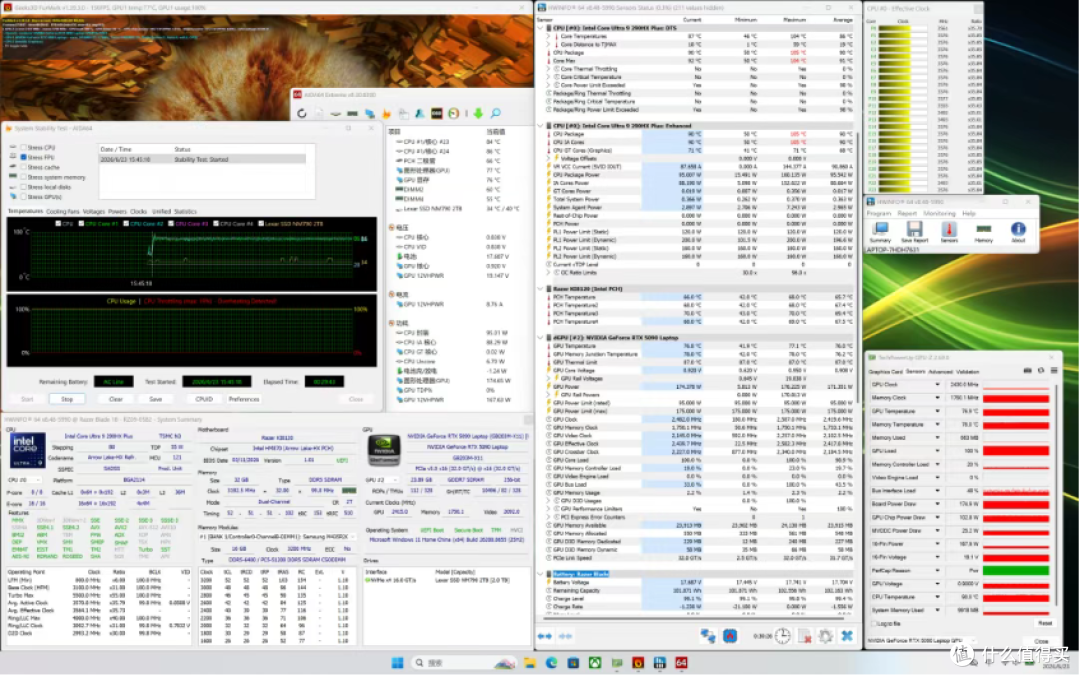Reset HWiNFO sensor clock timer icon
The image size is (1080, 677).
[782, 636]
